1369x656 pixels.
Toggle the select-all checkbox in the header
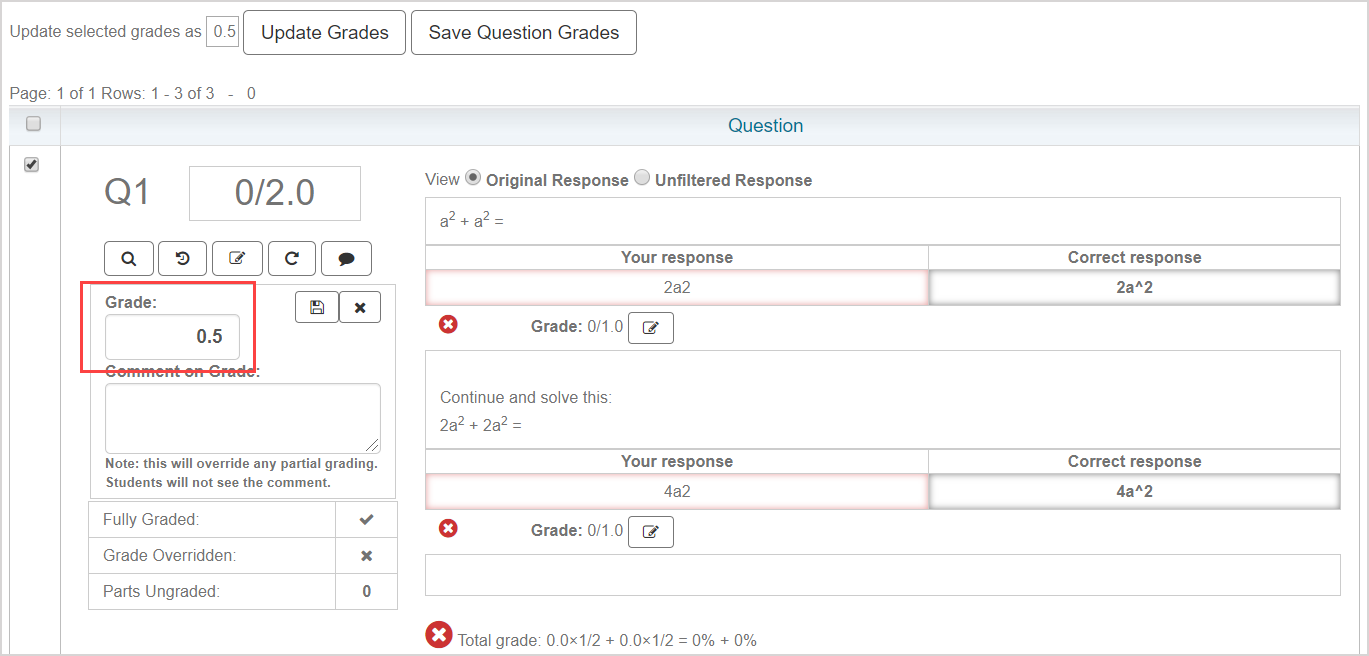[x=33, y=124]
